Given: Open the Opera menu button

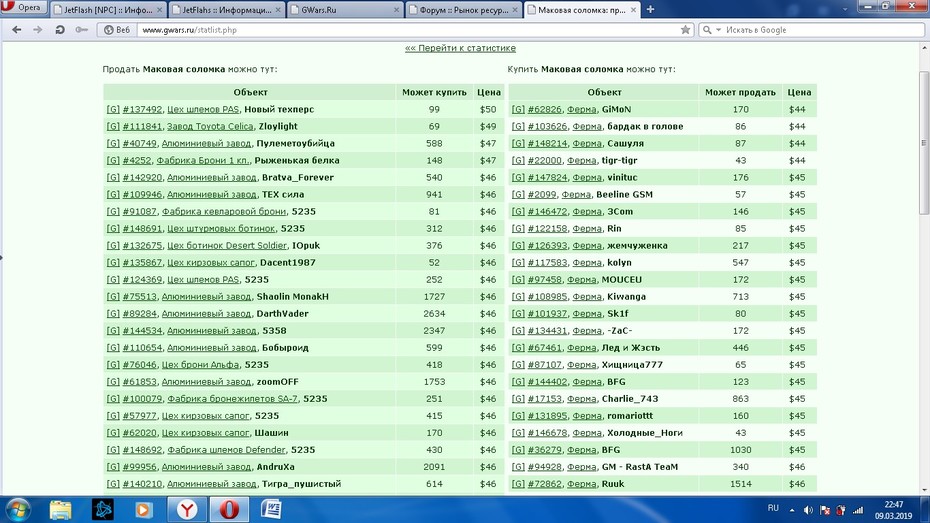Looking at the screenshot, I should pyautogui.click(x=23, y=8).
